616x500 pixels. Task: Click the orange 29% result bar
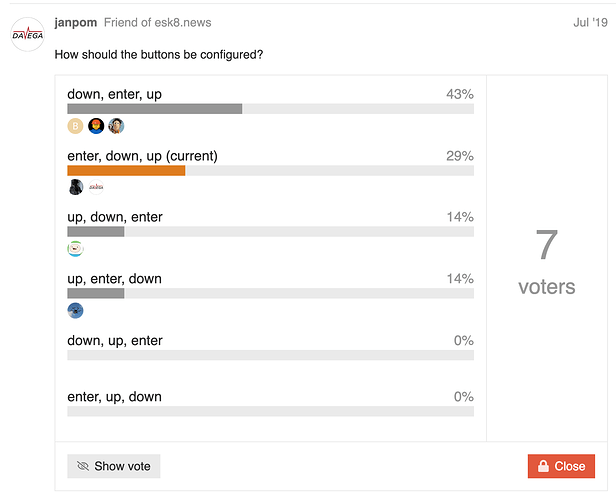coord(126,171)
